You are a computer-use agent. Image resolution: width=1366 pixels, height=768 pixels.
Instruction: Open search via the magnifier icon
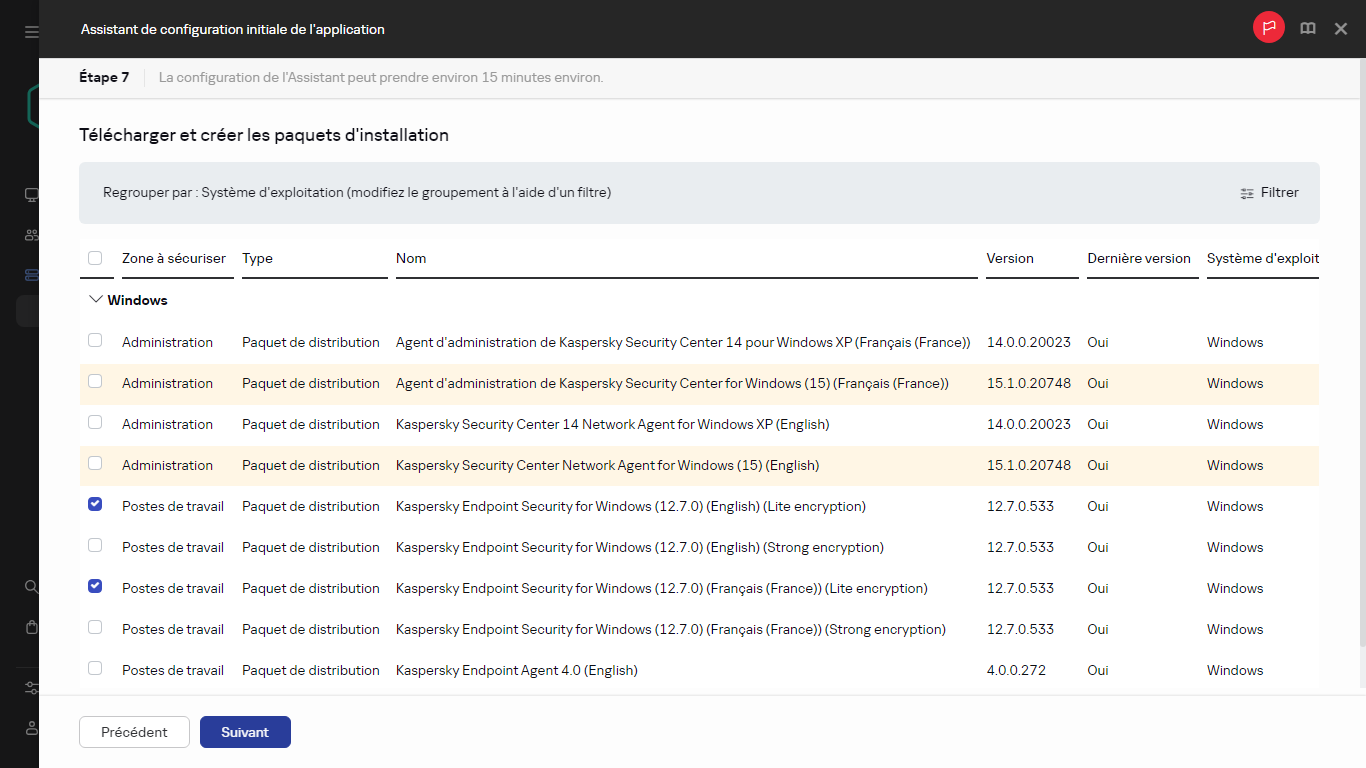30,587
